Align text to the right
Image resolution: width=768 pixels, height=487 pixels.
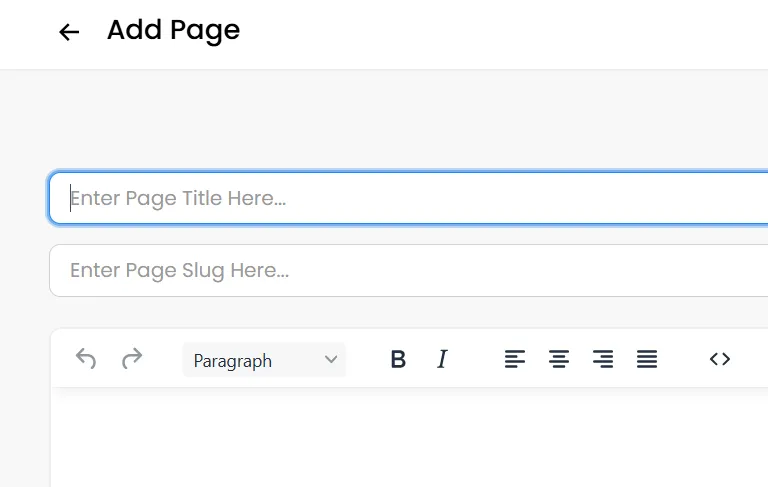click(x=603, y=359)
